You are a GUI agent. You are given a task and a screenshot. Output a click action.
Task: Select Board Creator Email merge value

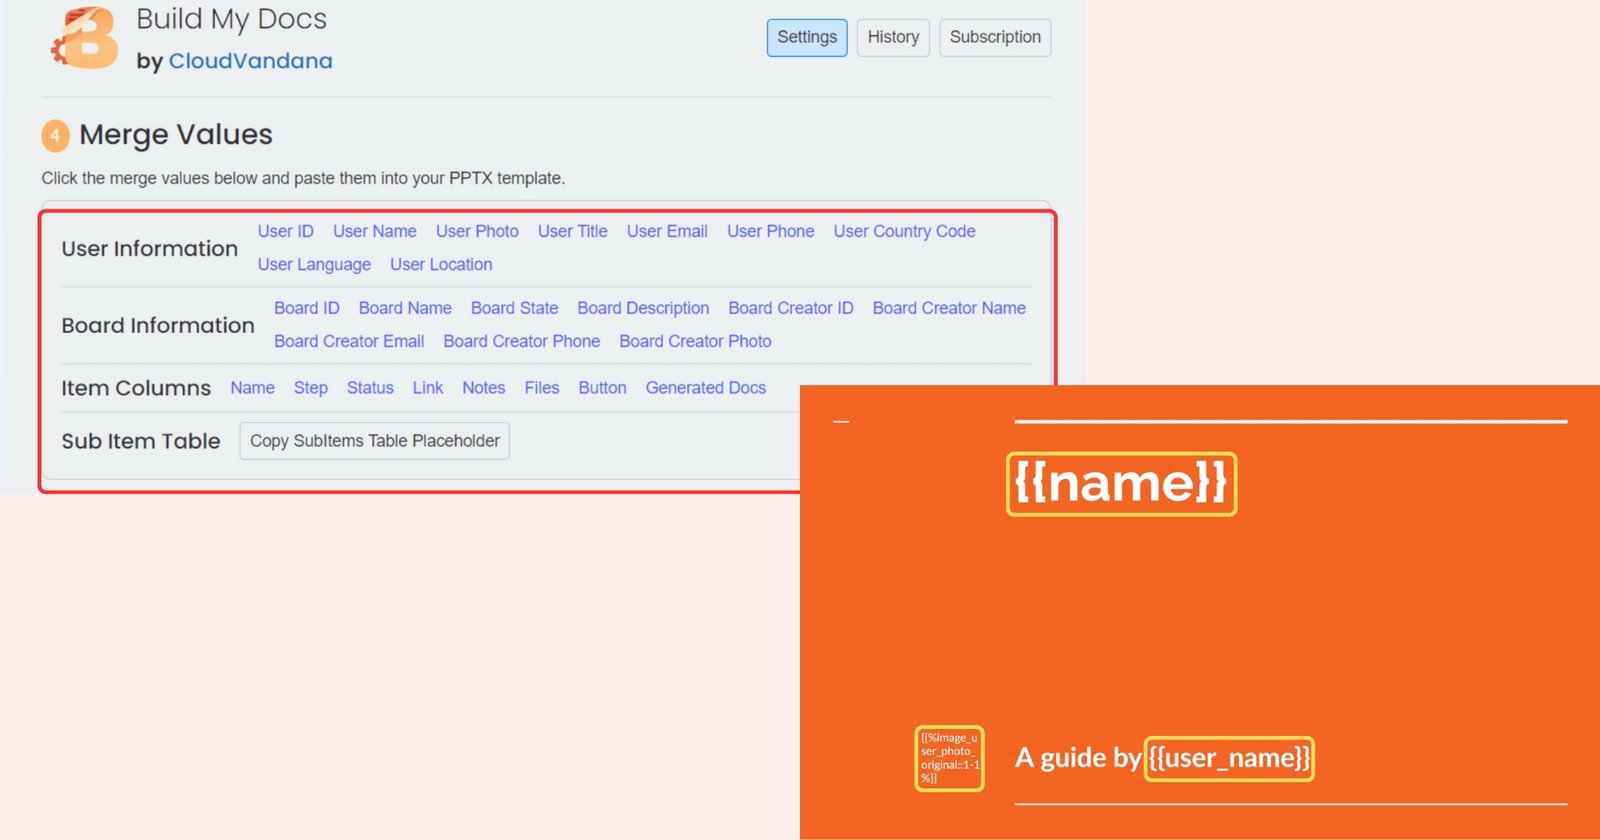349,341
